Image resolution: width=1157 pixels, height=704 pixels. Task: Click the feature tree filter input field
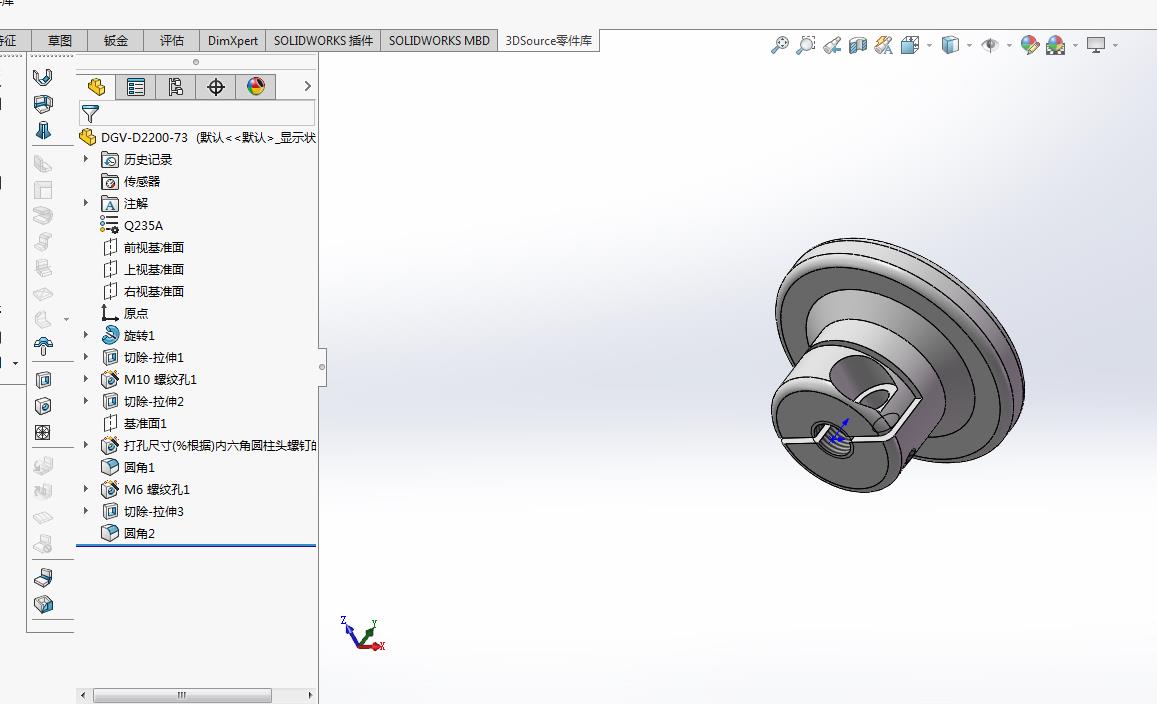pos(197,113)
